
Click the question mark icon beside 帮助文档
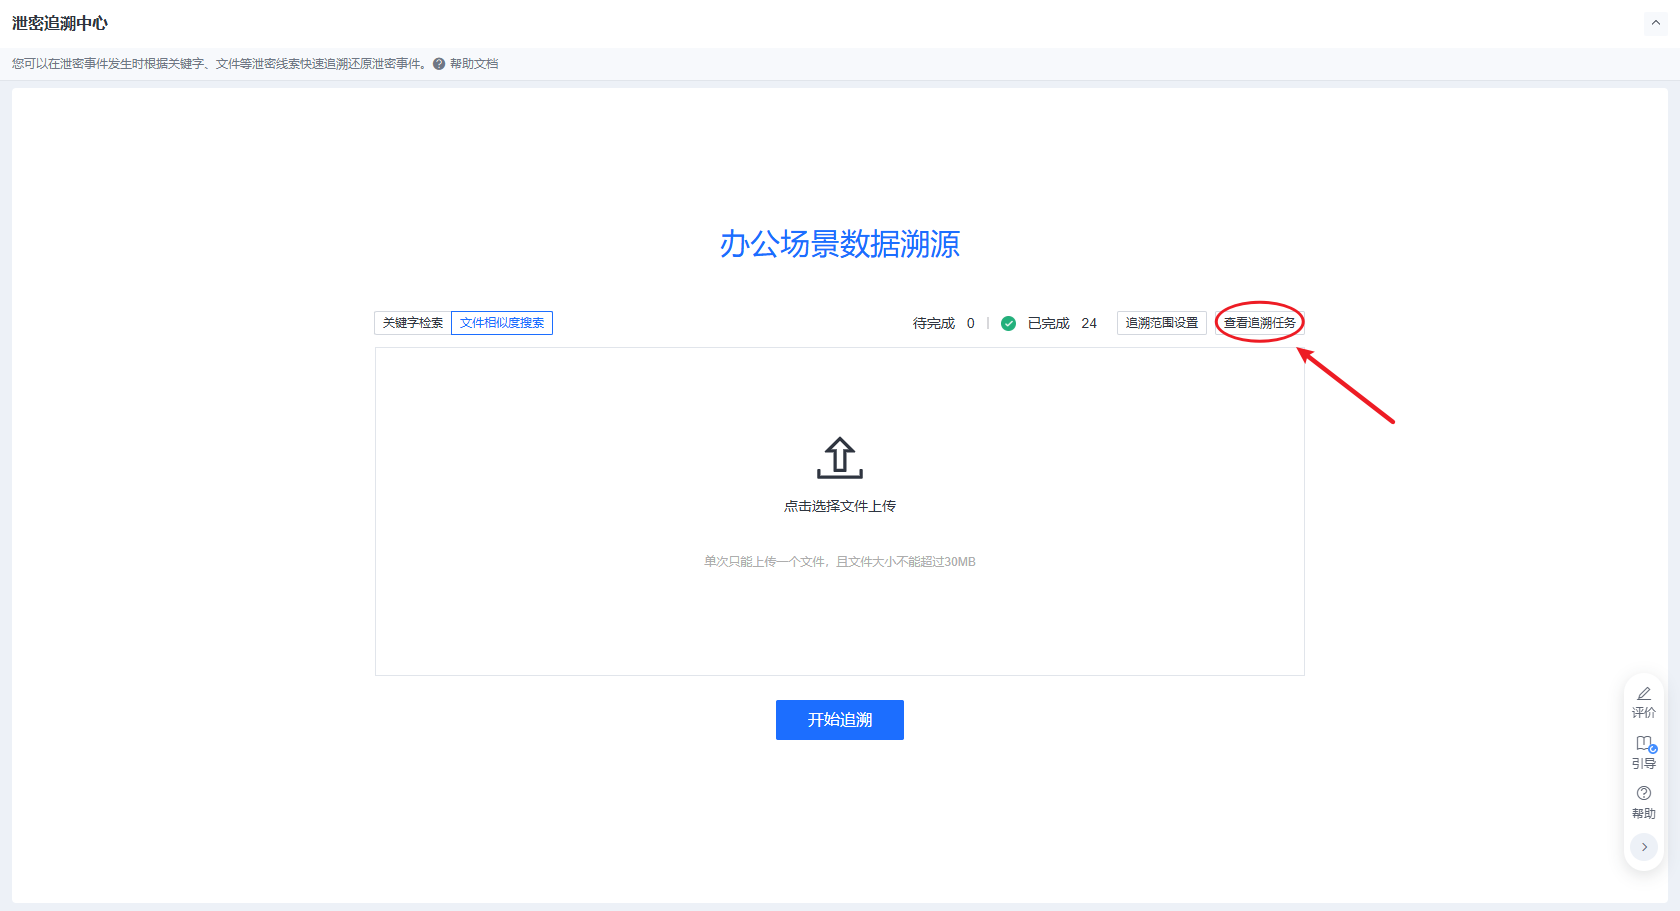pyautogui.click(x=439, y=64)
